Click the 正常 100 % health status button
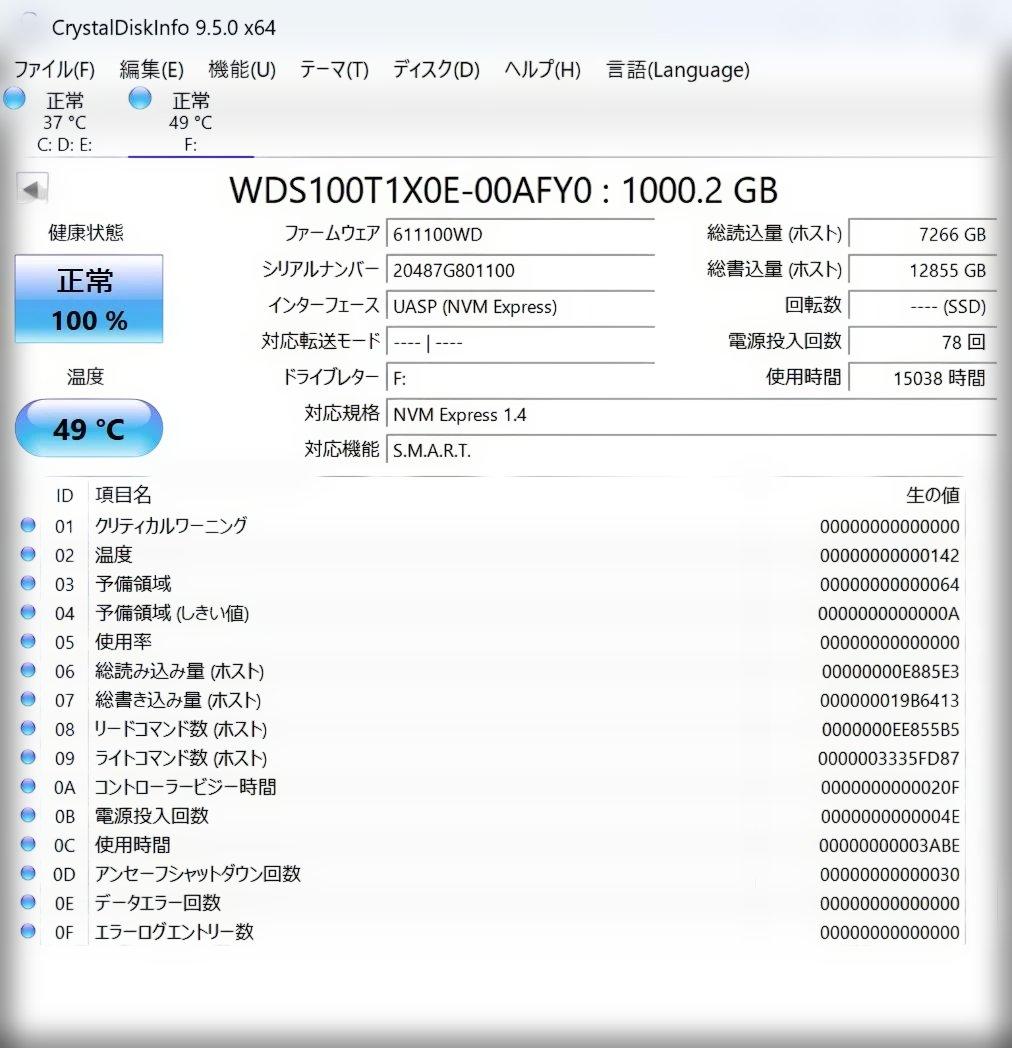 [89, 299]
